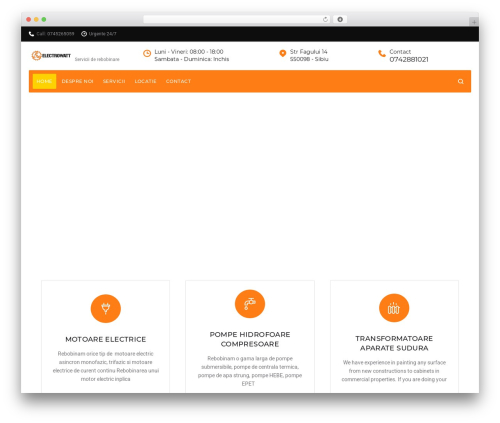Open the Electrowatt logo

point(51,55)
